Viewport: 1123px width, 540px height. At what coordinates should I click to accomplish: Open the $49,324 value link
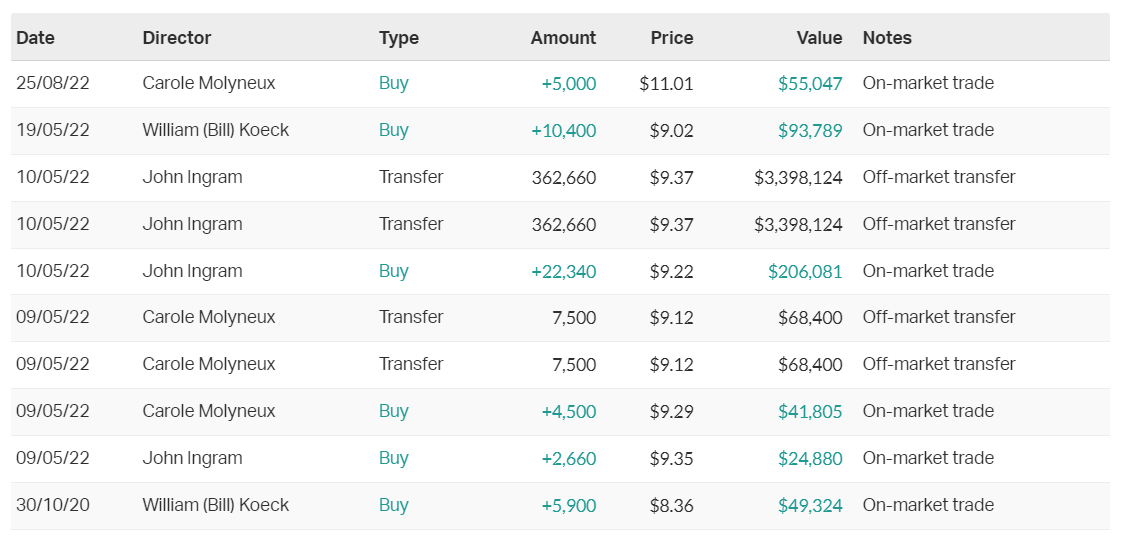tap(810, 505)
